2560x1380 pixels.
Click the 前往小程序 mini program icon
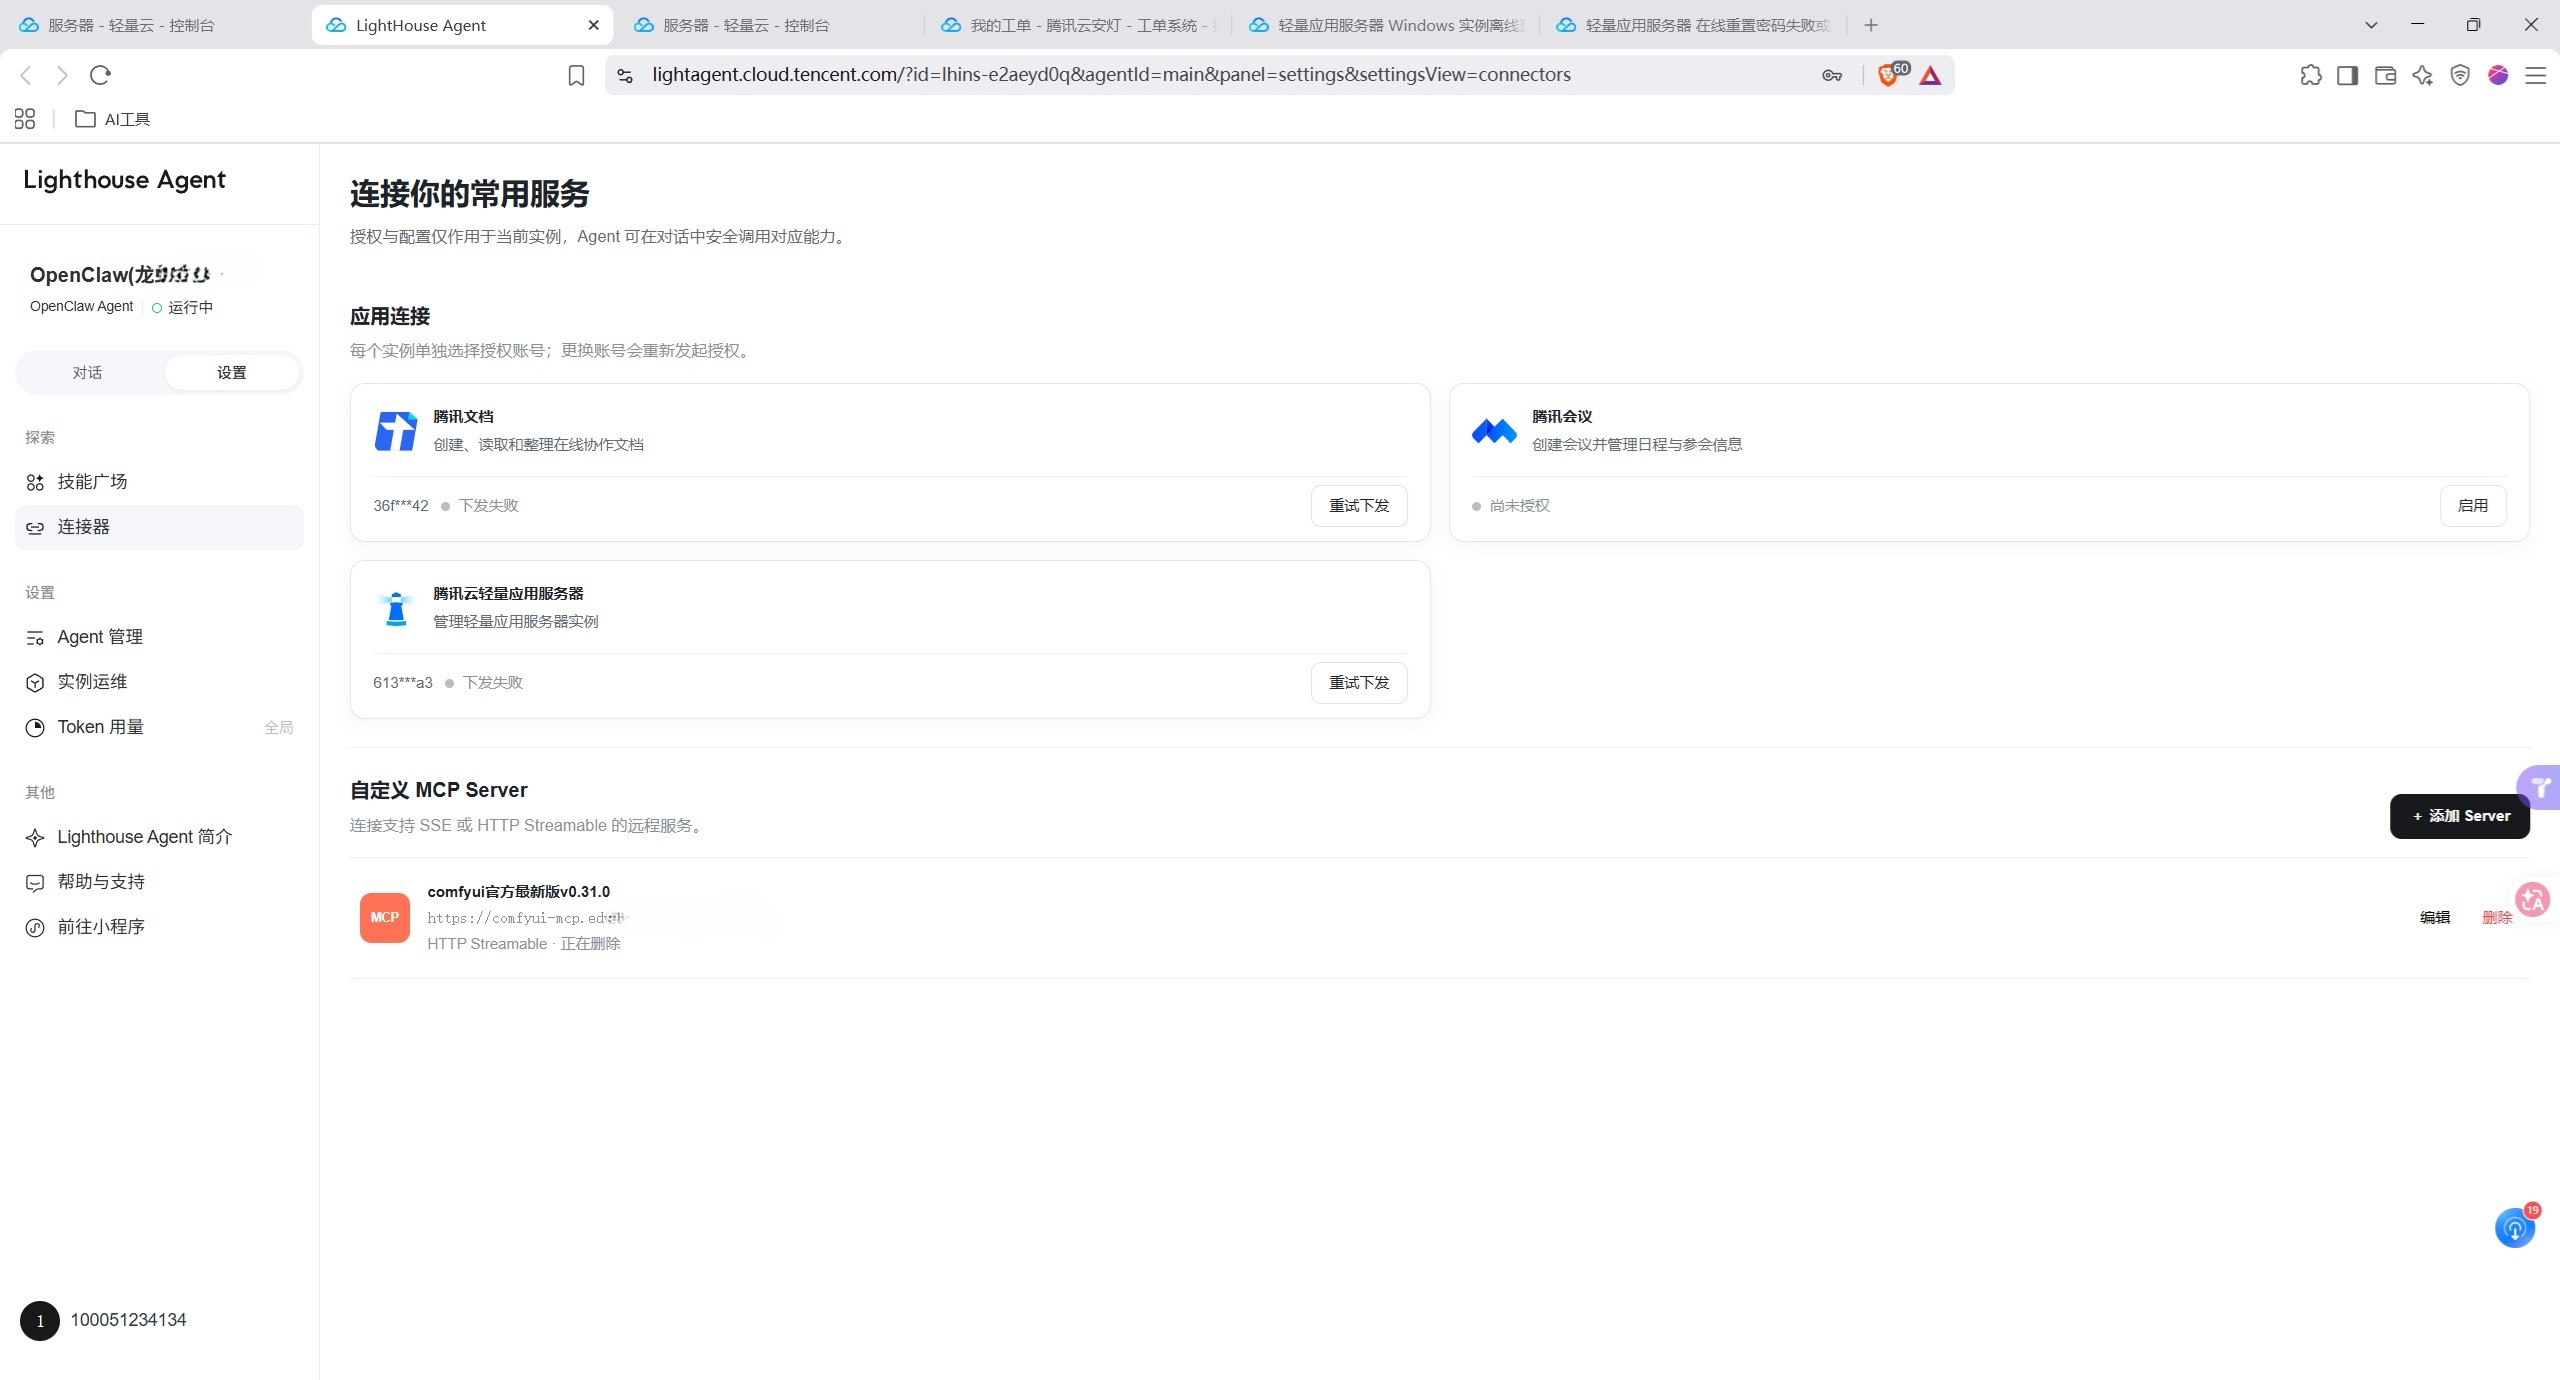(35, 928)
